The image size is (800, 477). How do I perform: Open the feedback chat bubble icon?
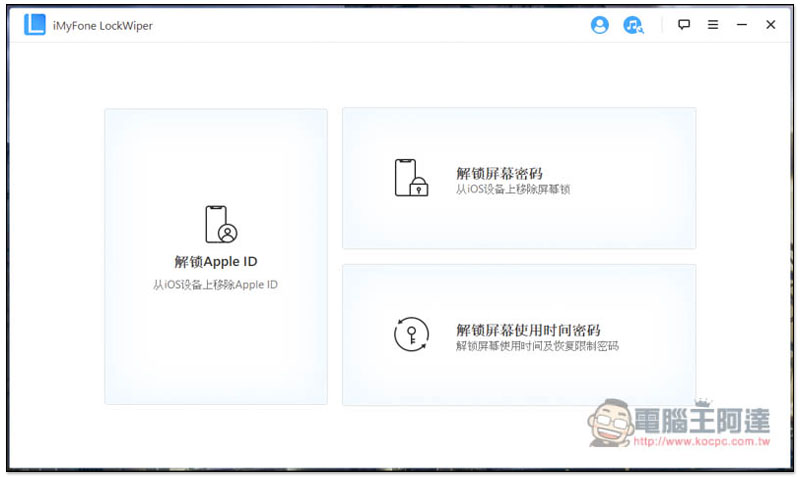coord(684,24)
